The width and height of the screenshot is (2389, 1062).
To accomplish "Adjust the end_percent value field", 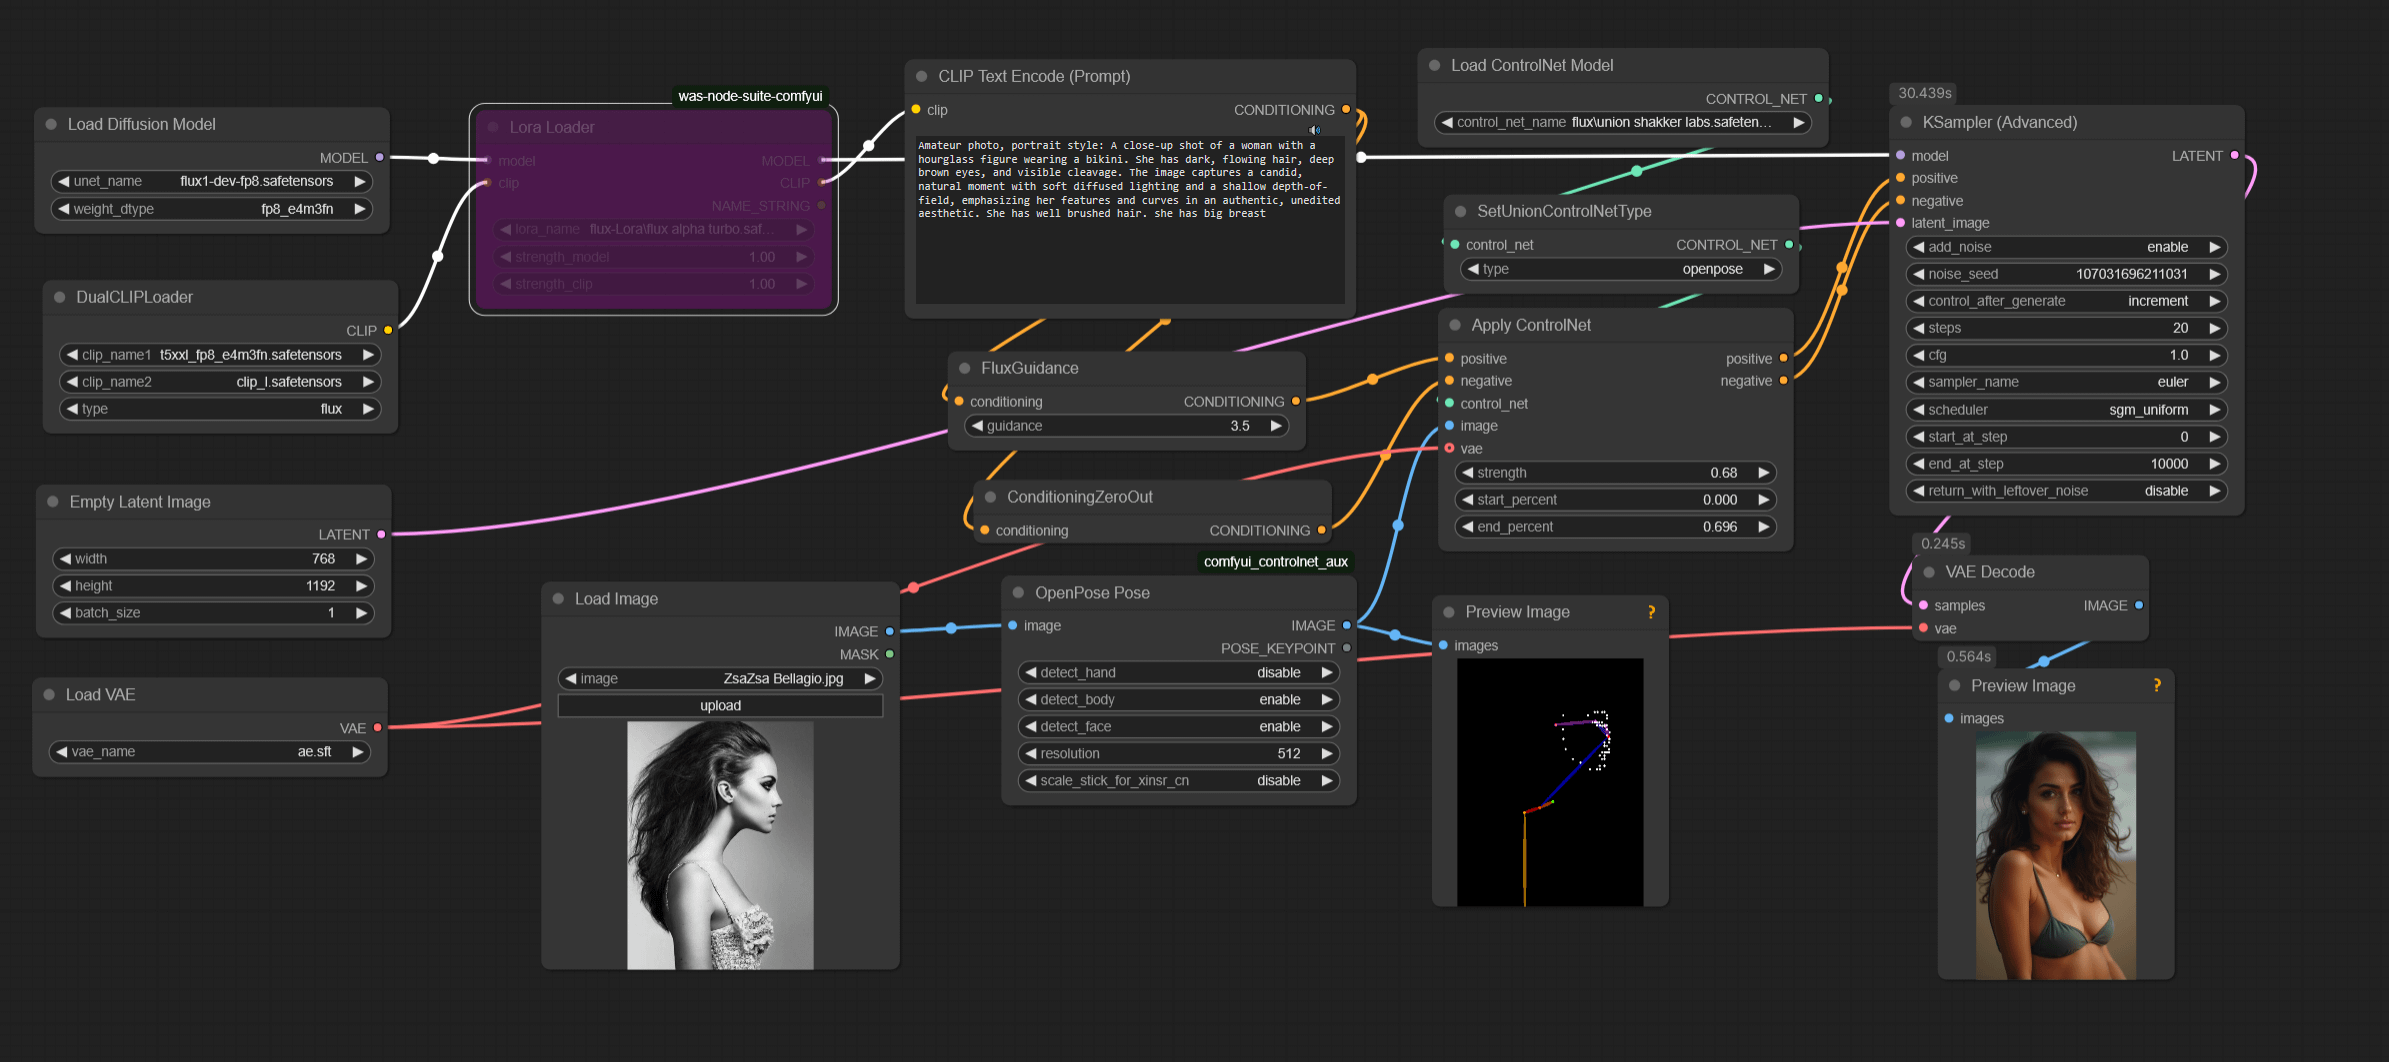I will pyautogui.click(x=1615, y=527).
